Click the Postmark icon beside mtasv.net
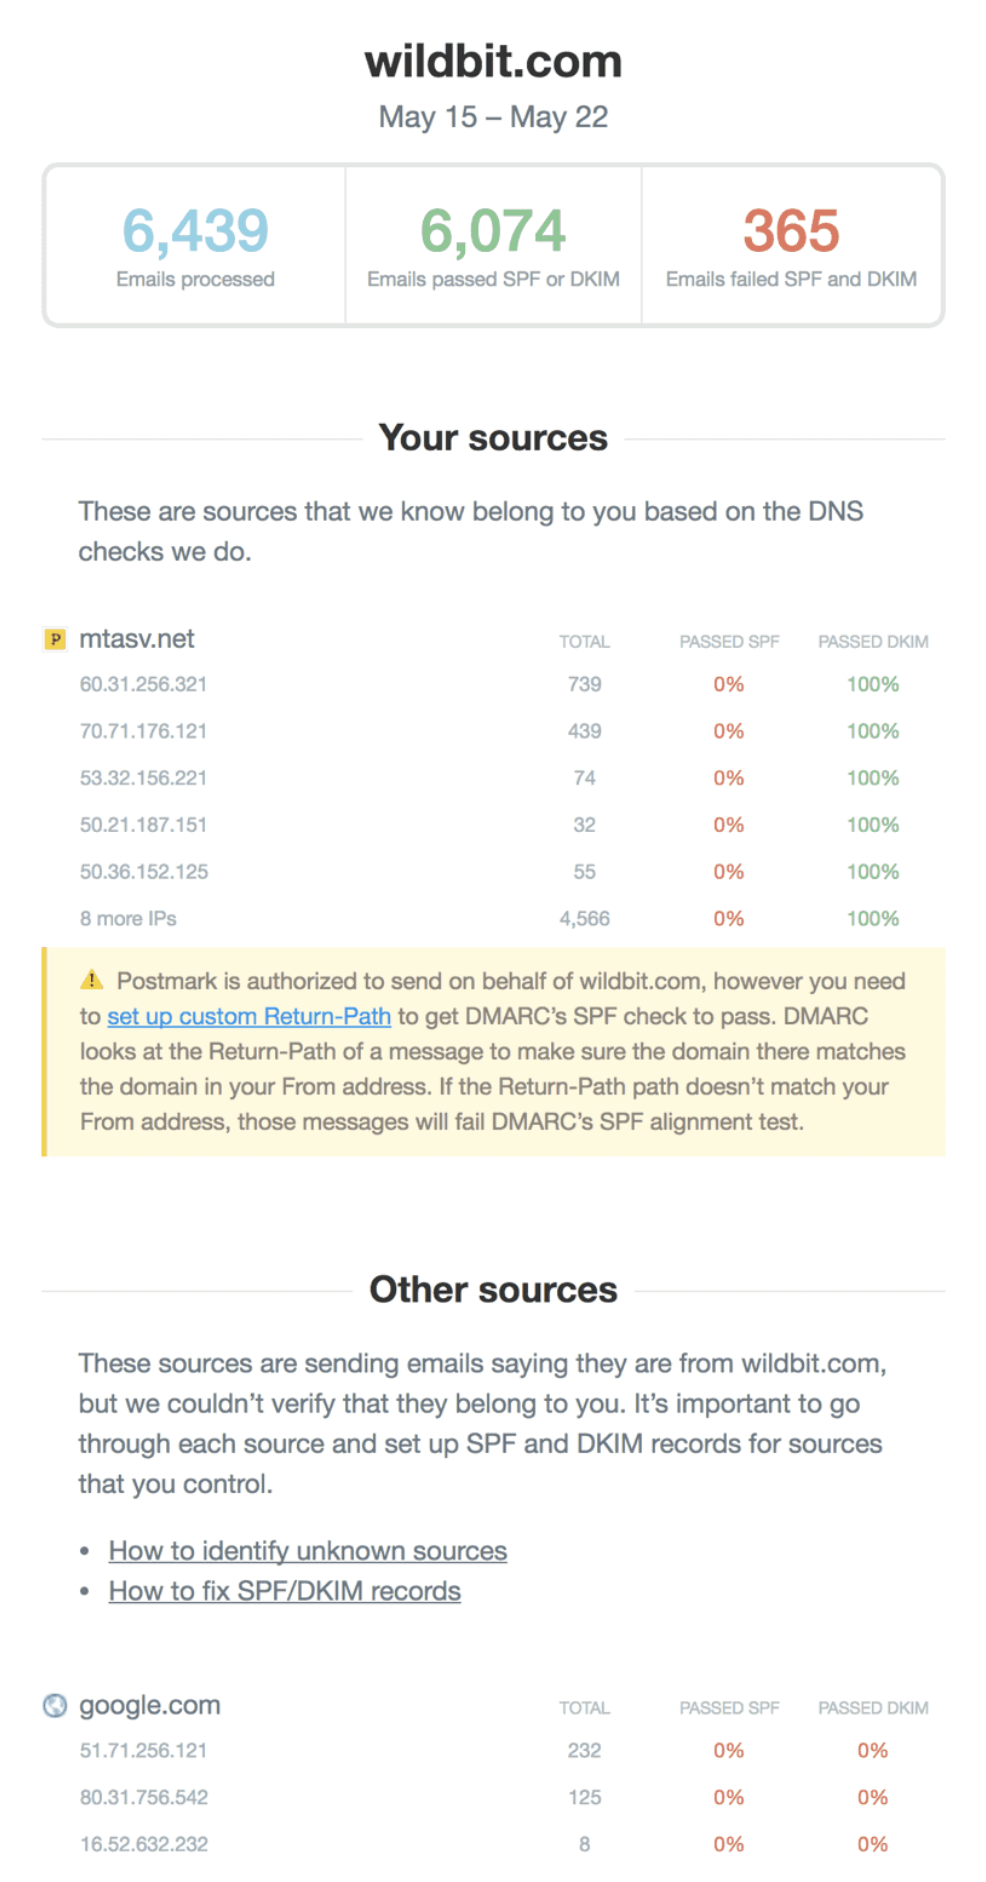 [55, 639]
